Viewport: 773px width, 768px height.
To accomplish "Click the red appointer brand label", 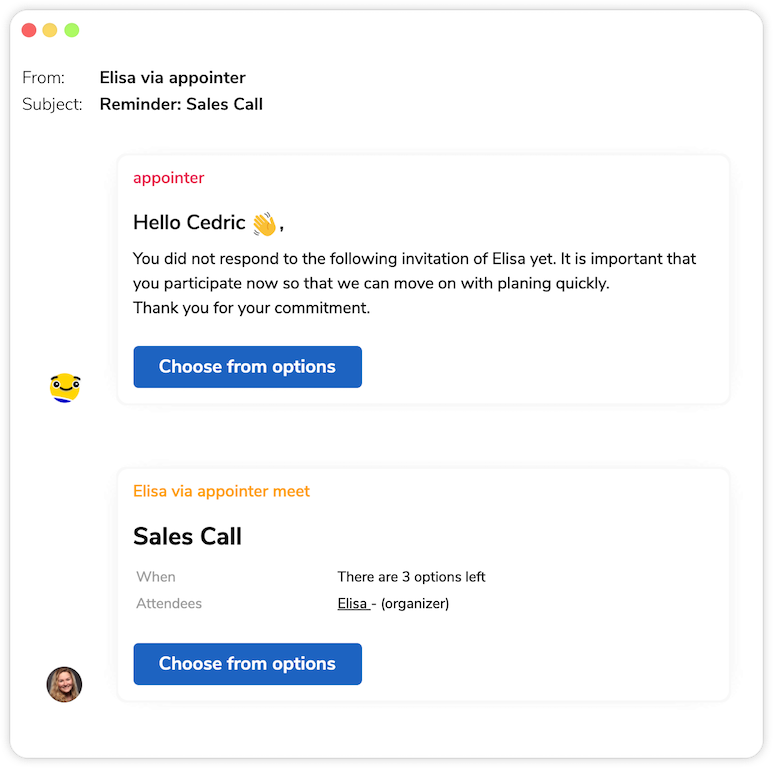I will (168, 178).
